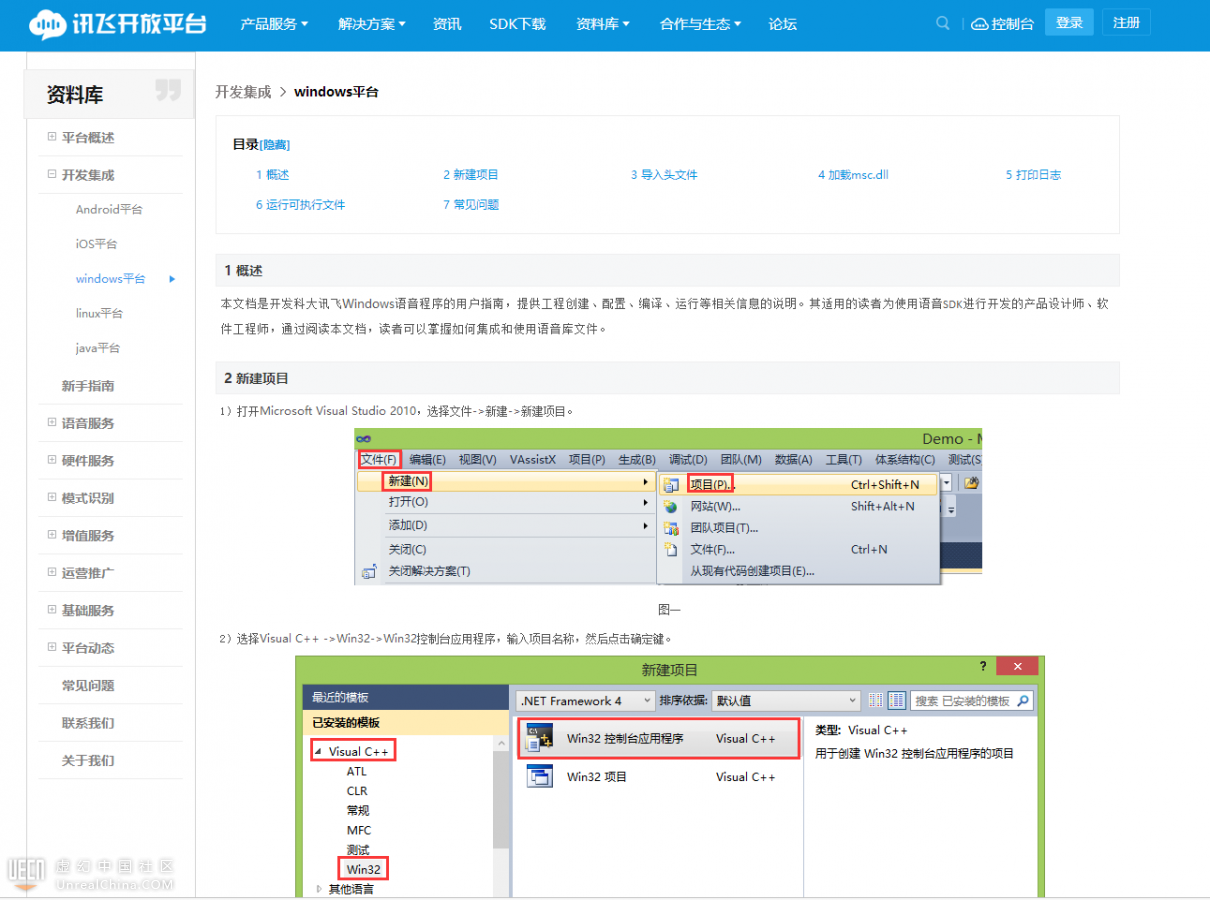Jump to 6 运行可执行文件 in contents

click(300, 205)
